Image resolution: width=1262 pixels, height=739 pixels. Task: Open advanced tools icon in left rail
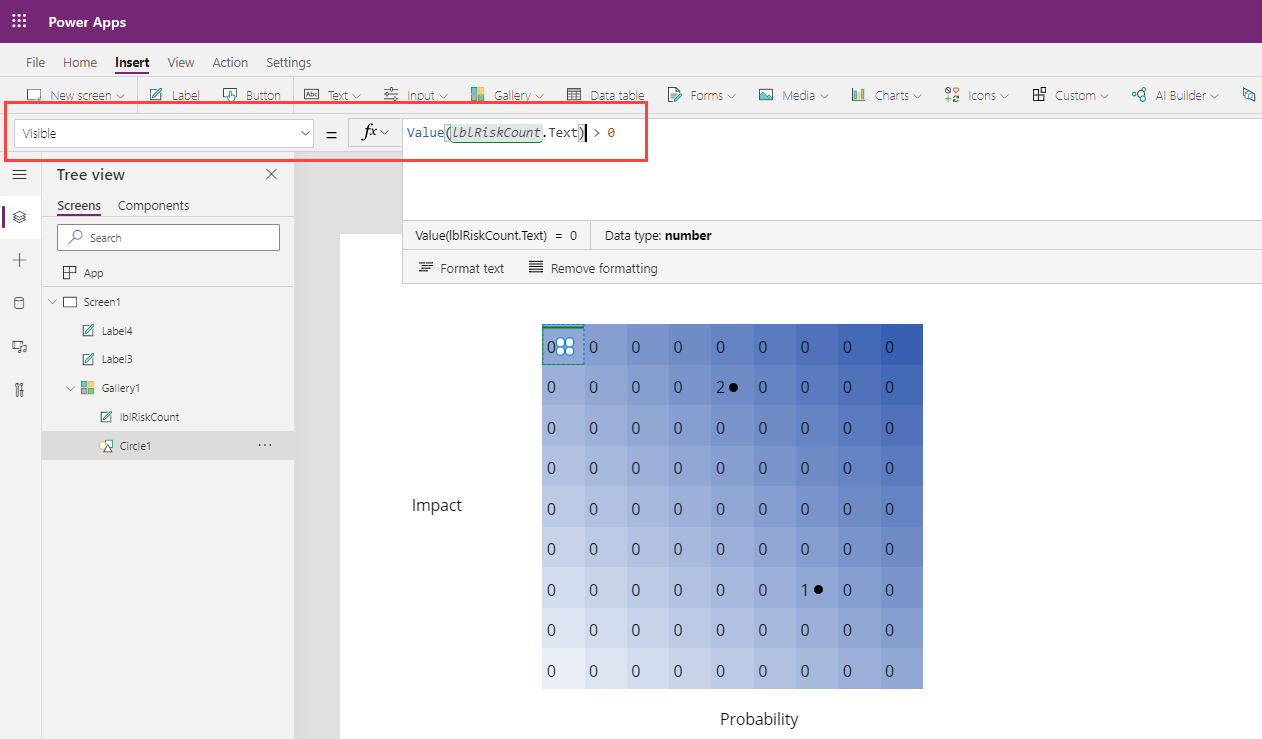(x=19, y=389)
